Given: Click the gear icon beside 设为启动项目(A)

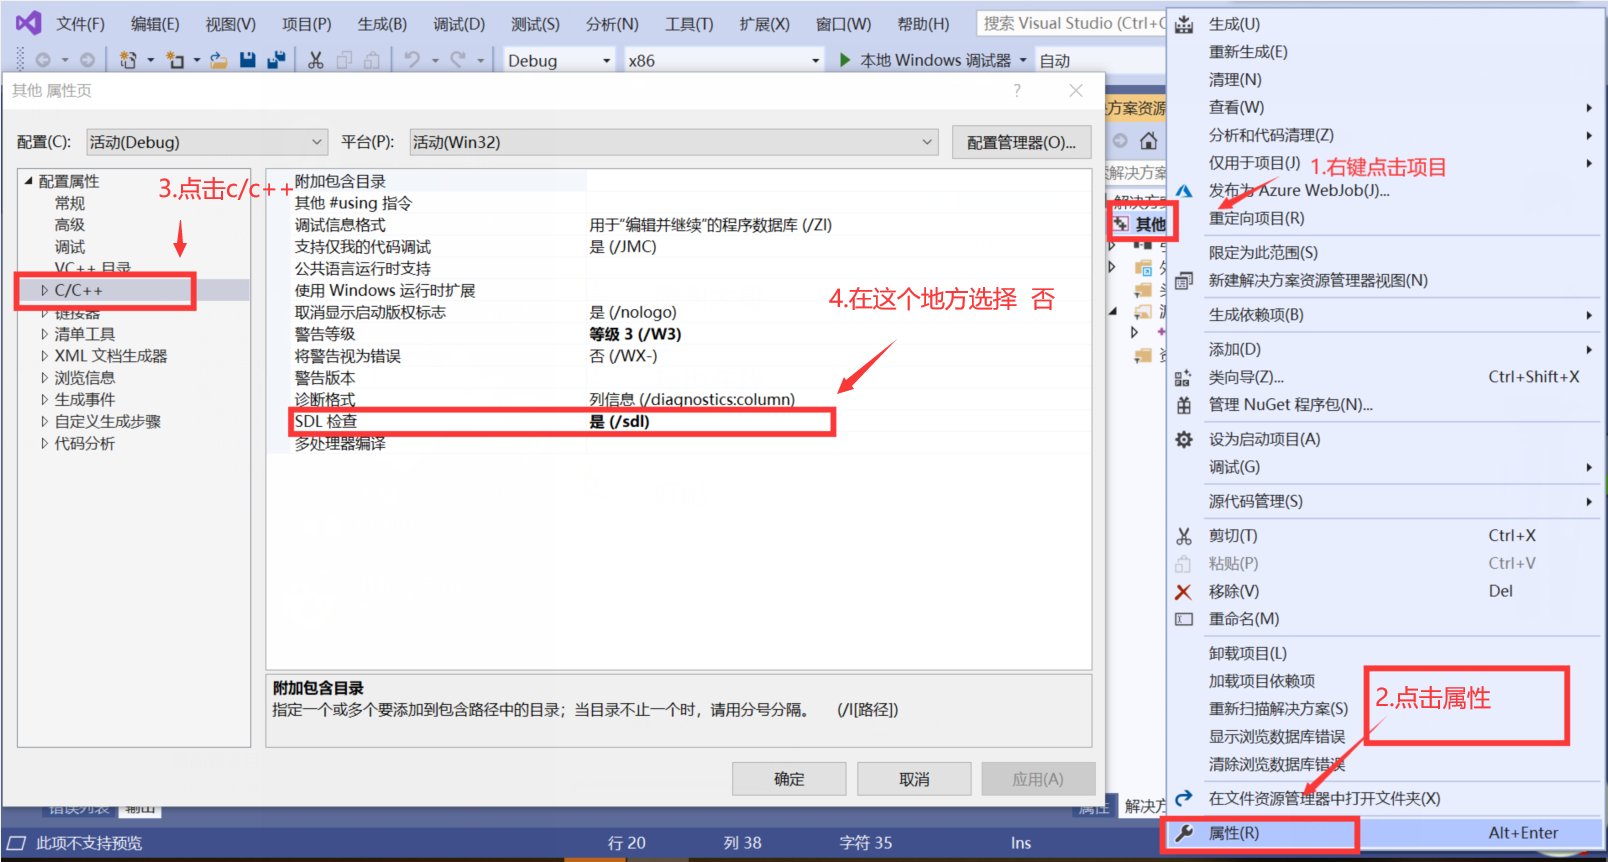Looking at the screenshot, I should click(1184, 439).
